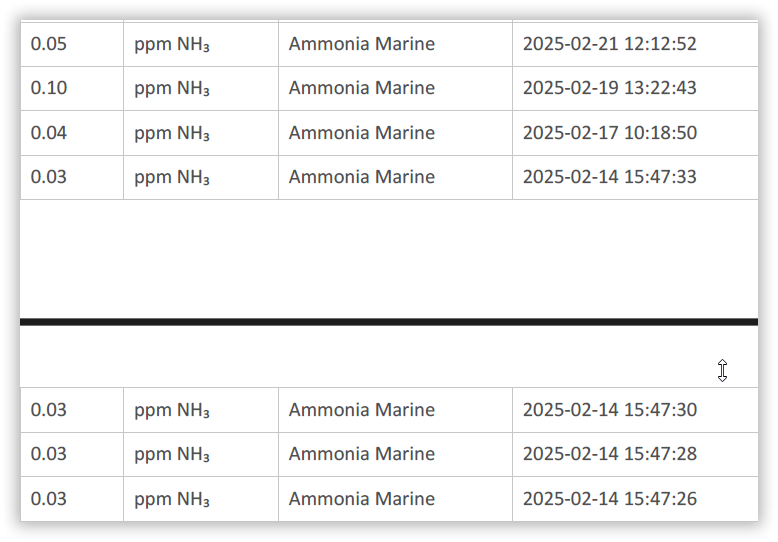Select timestamp 2025-02-14 15:47:28 cell

[x=635, y=454]
